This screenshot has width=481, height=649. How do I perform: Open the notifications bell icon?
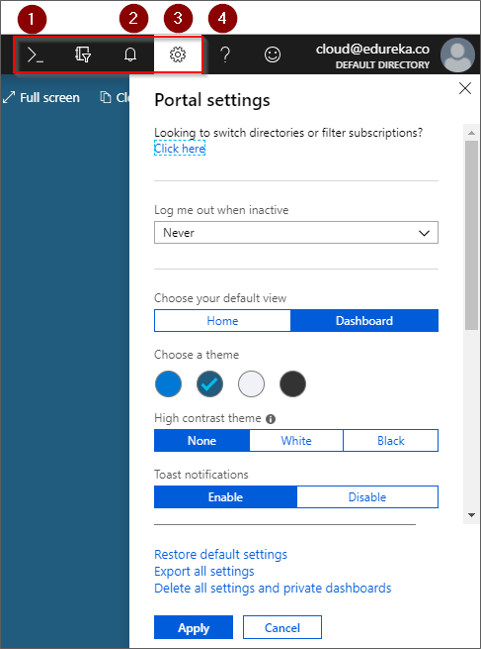click(130, 55)
